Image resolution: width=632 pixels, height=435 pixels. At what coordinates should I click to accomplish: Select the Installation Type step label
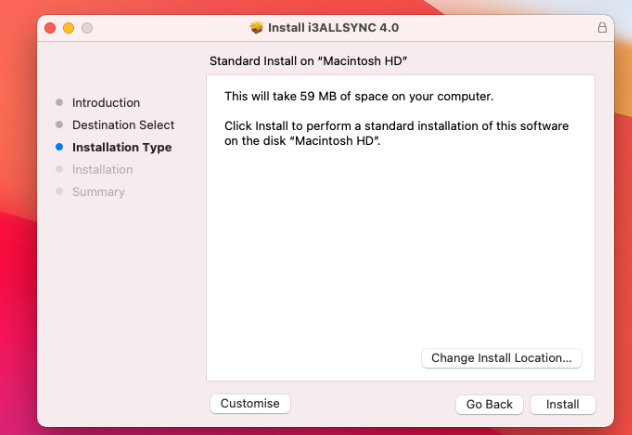point(122,147)
